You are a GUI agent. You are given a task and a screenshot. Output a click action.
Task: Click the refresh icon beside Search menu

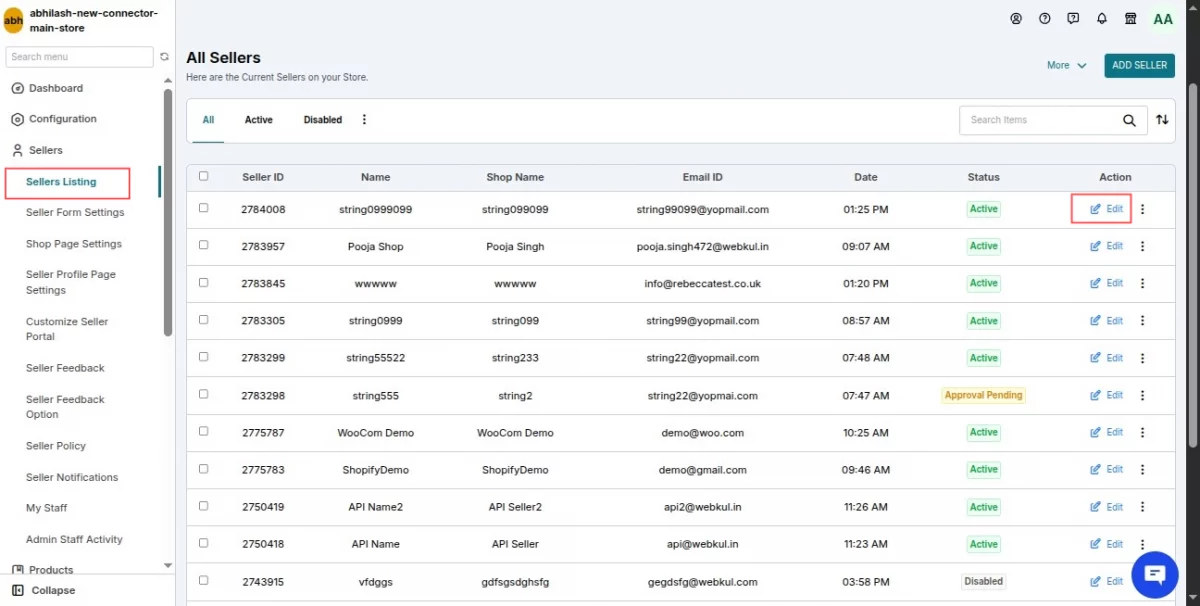click(165, 57)
